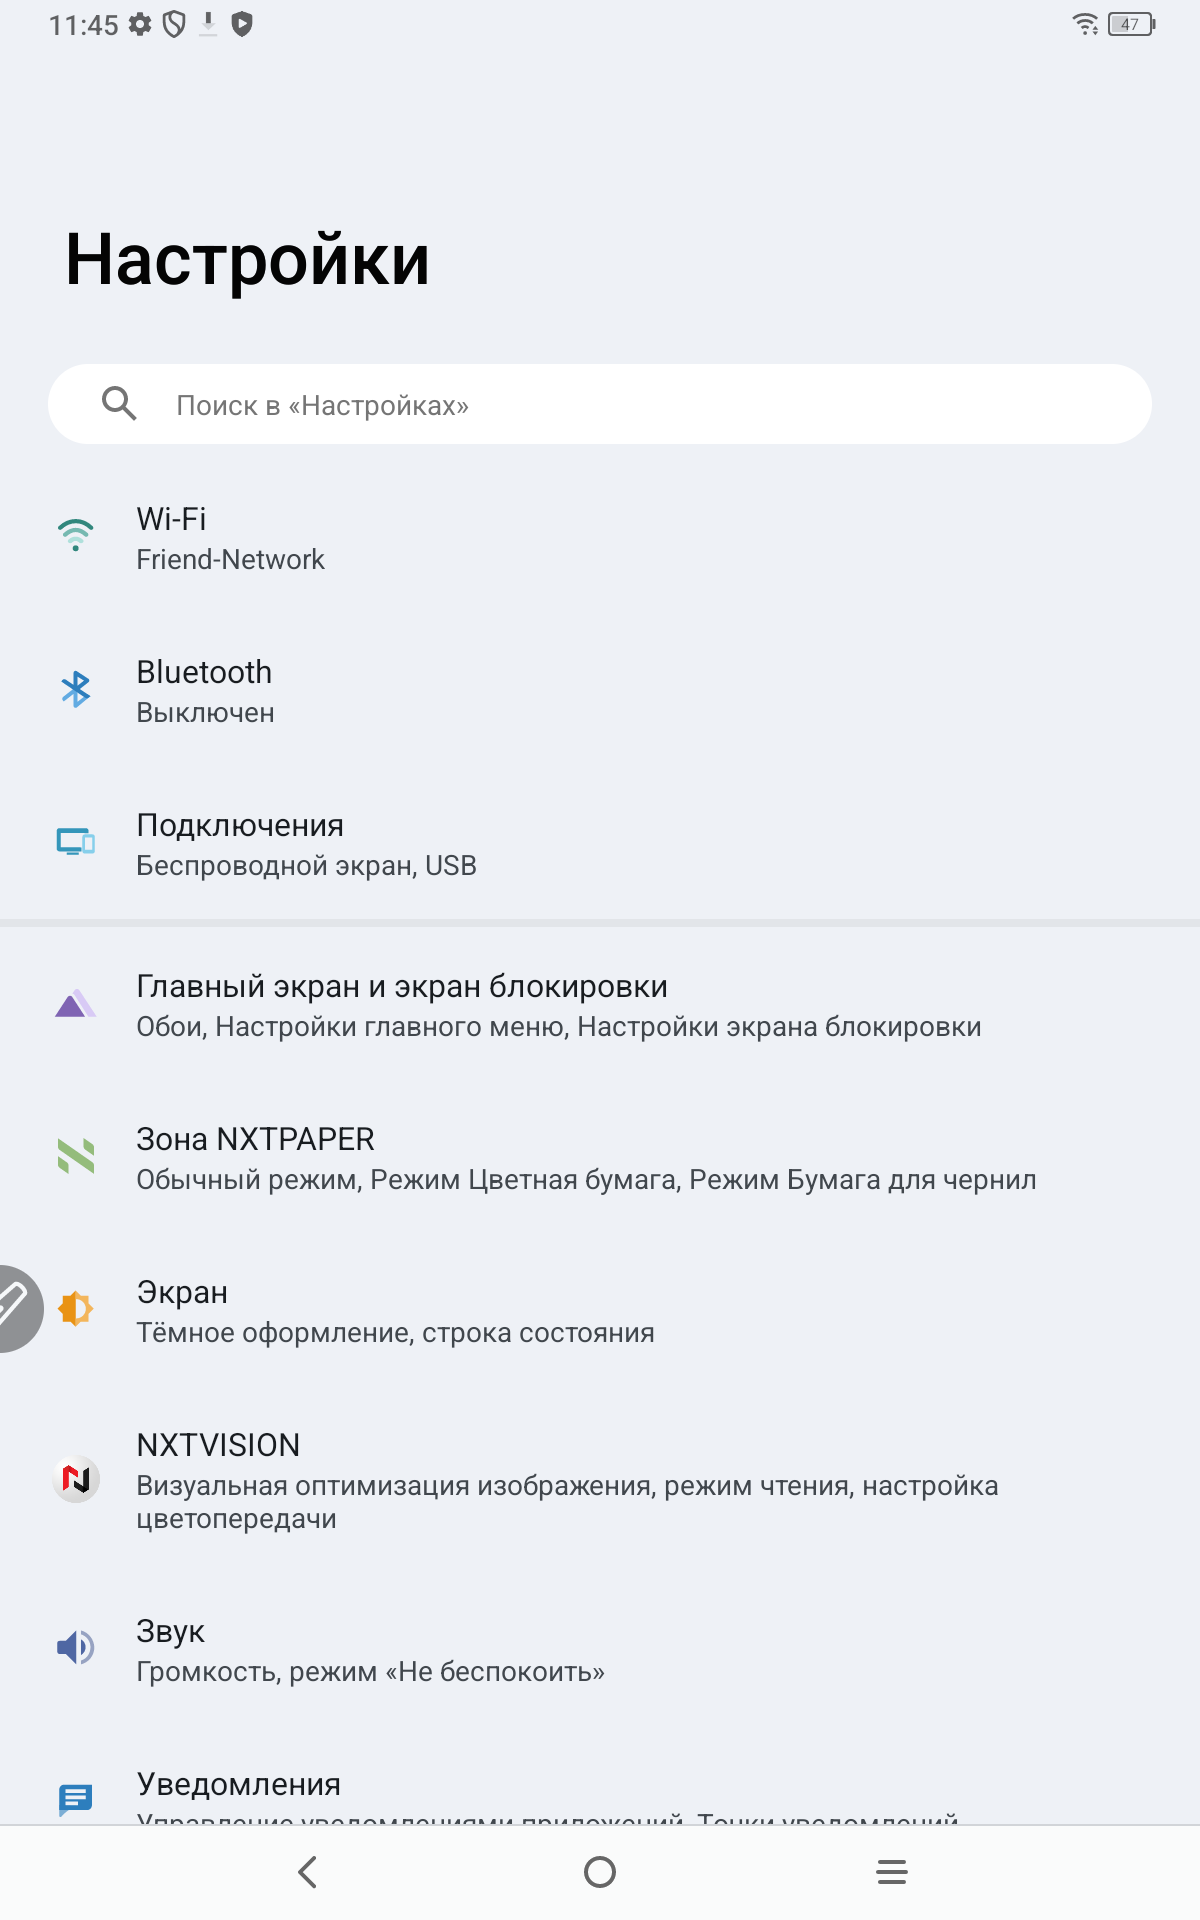
Task: Open recent apps from navigation bar
Action: pyautogui.click(x=892, y=1872)
